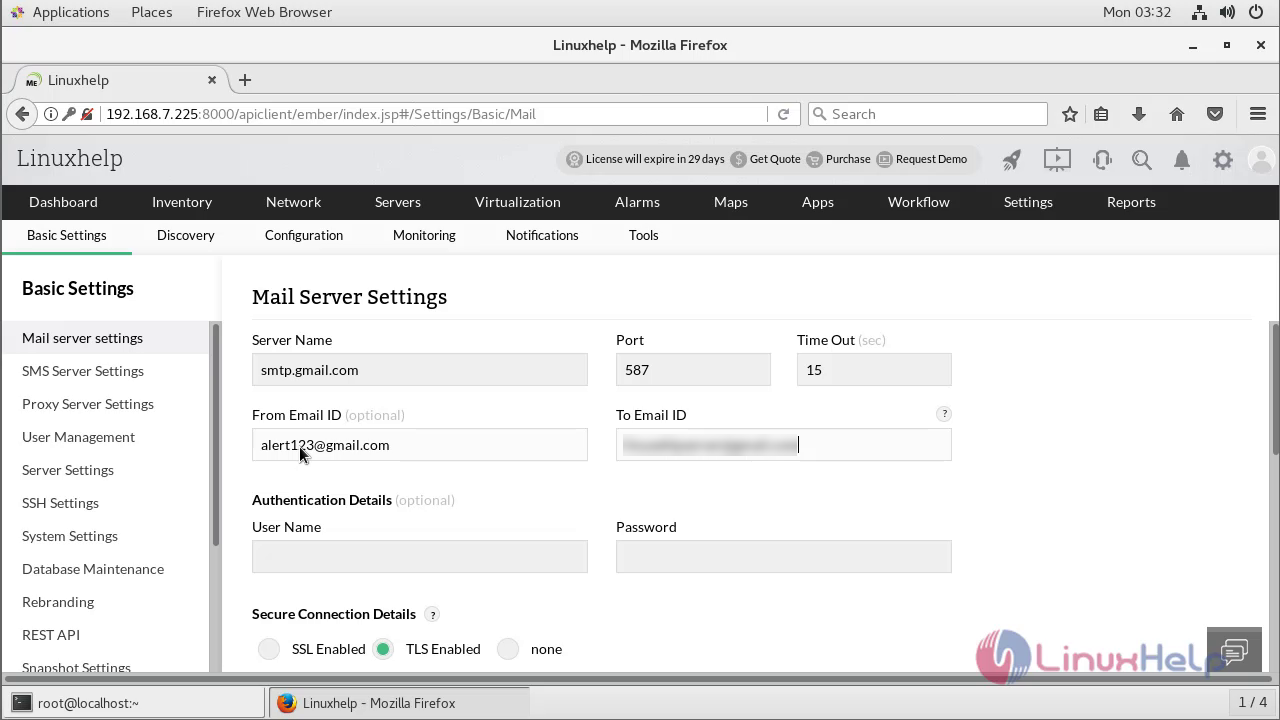Image resolution: width=1280 pixels, height=720 pixels.
Task: Click the rocket quick-start icon
Action: click(1012, 159)
